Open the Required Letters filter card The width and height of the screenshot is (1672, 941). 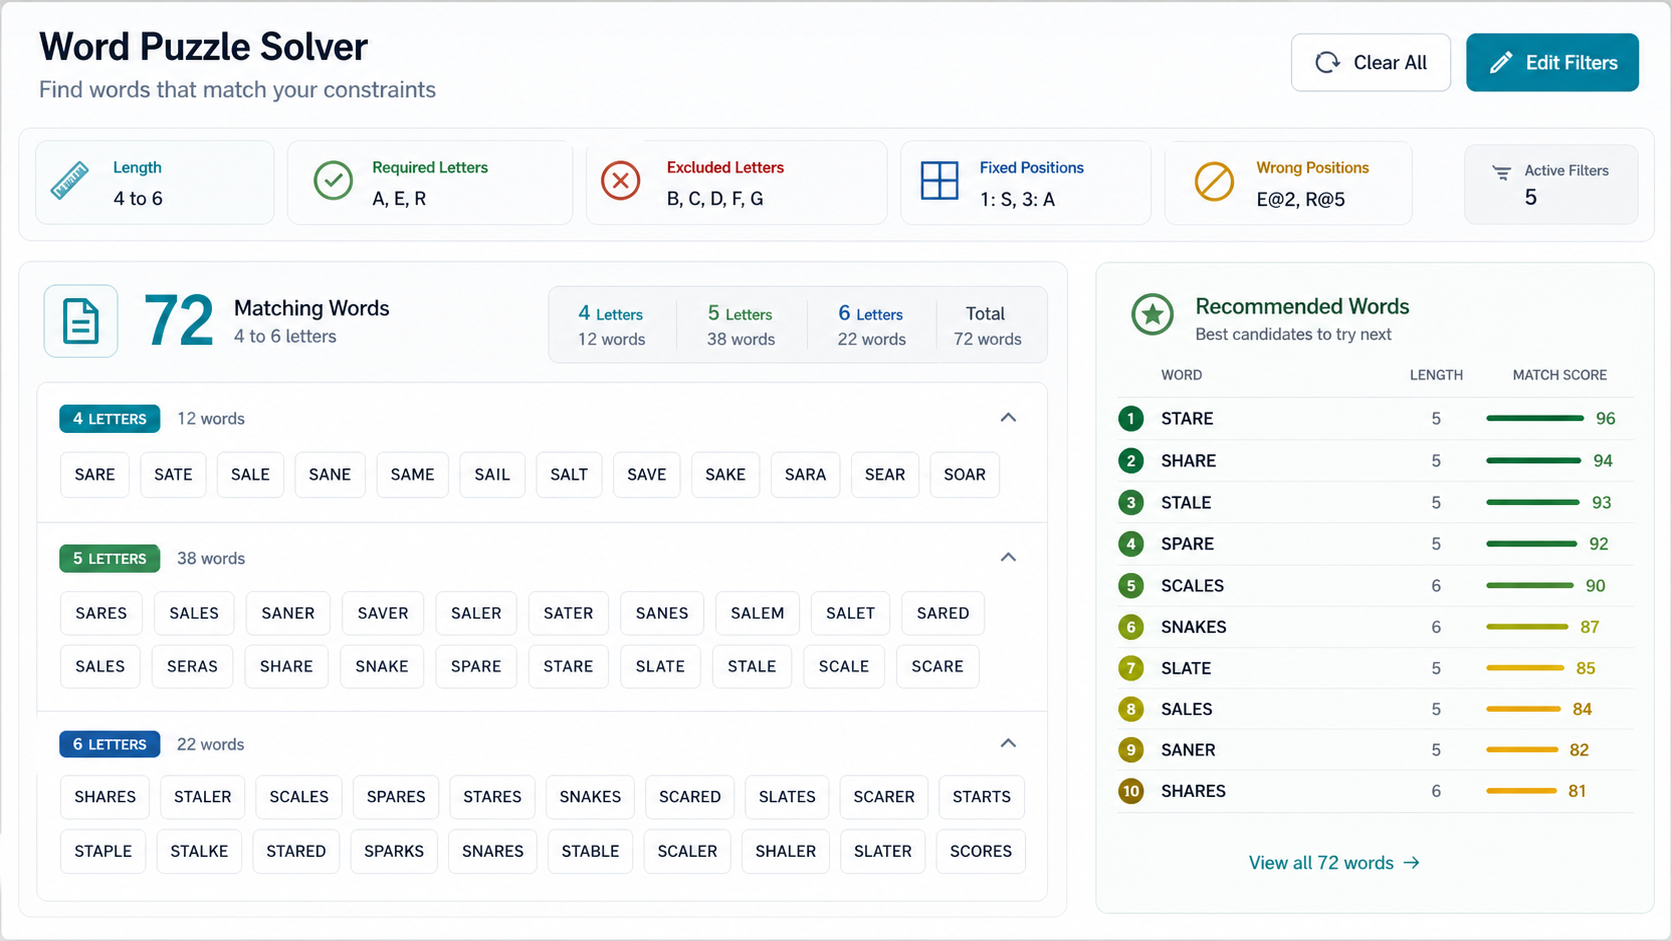(x=430, y=182)
